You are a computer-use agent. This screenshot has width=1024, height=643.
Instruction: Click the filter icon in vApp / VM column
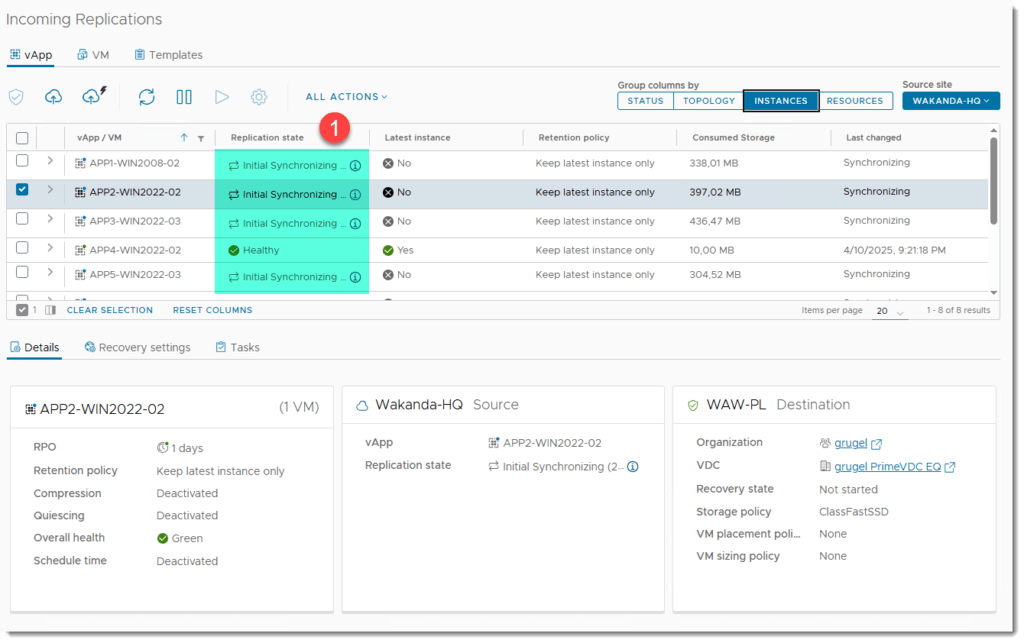(200, 138)
